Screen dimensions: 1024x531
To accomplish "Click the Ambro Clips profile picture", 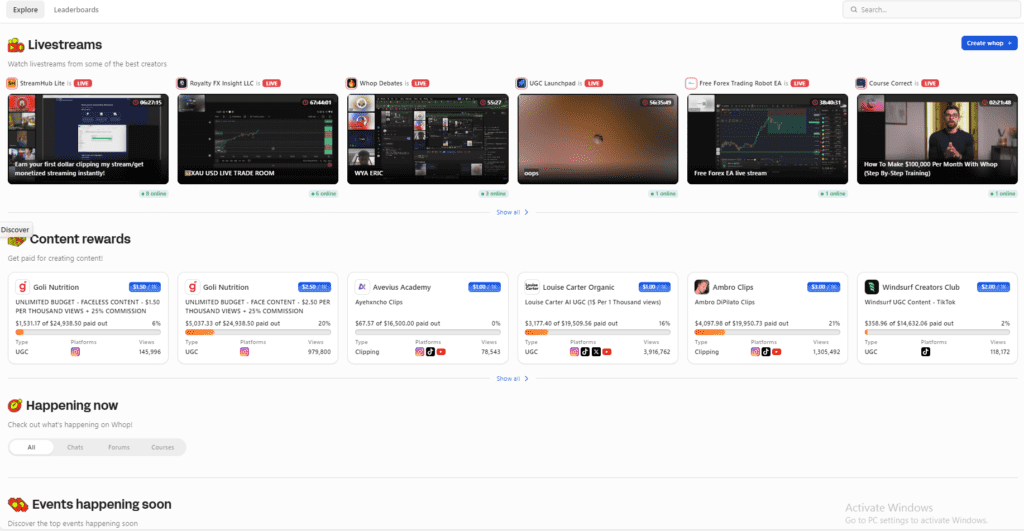I will 702,287.
